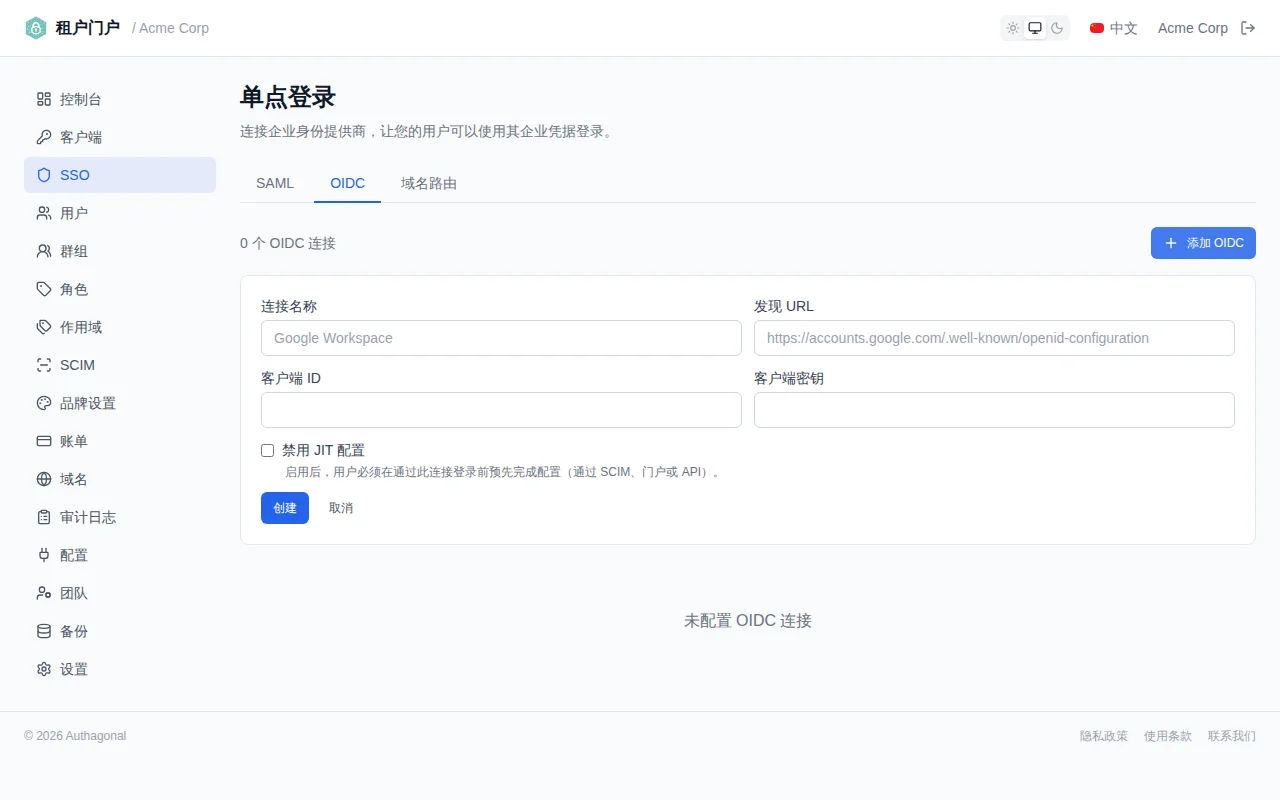Enable the 禁用 JIT 配置 checkbox
1280x800 pixels.
(x=267, y=450)
